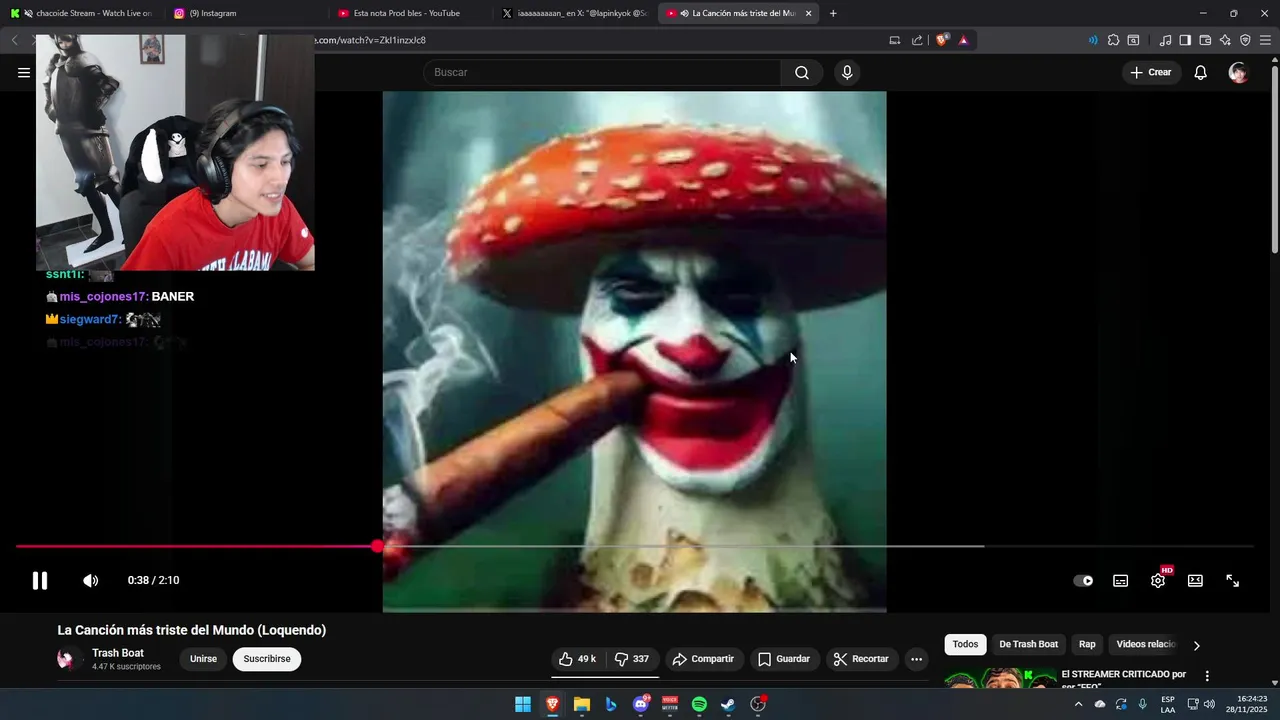Open Discord from the taskbar

(641, 704)
